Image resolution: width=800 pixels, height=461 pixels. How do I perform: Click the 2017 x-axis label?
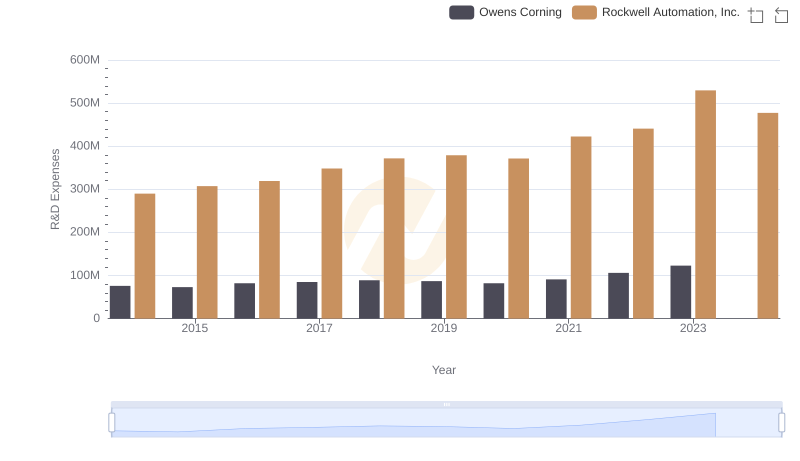tap(319, 328)
